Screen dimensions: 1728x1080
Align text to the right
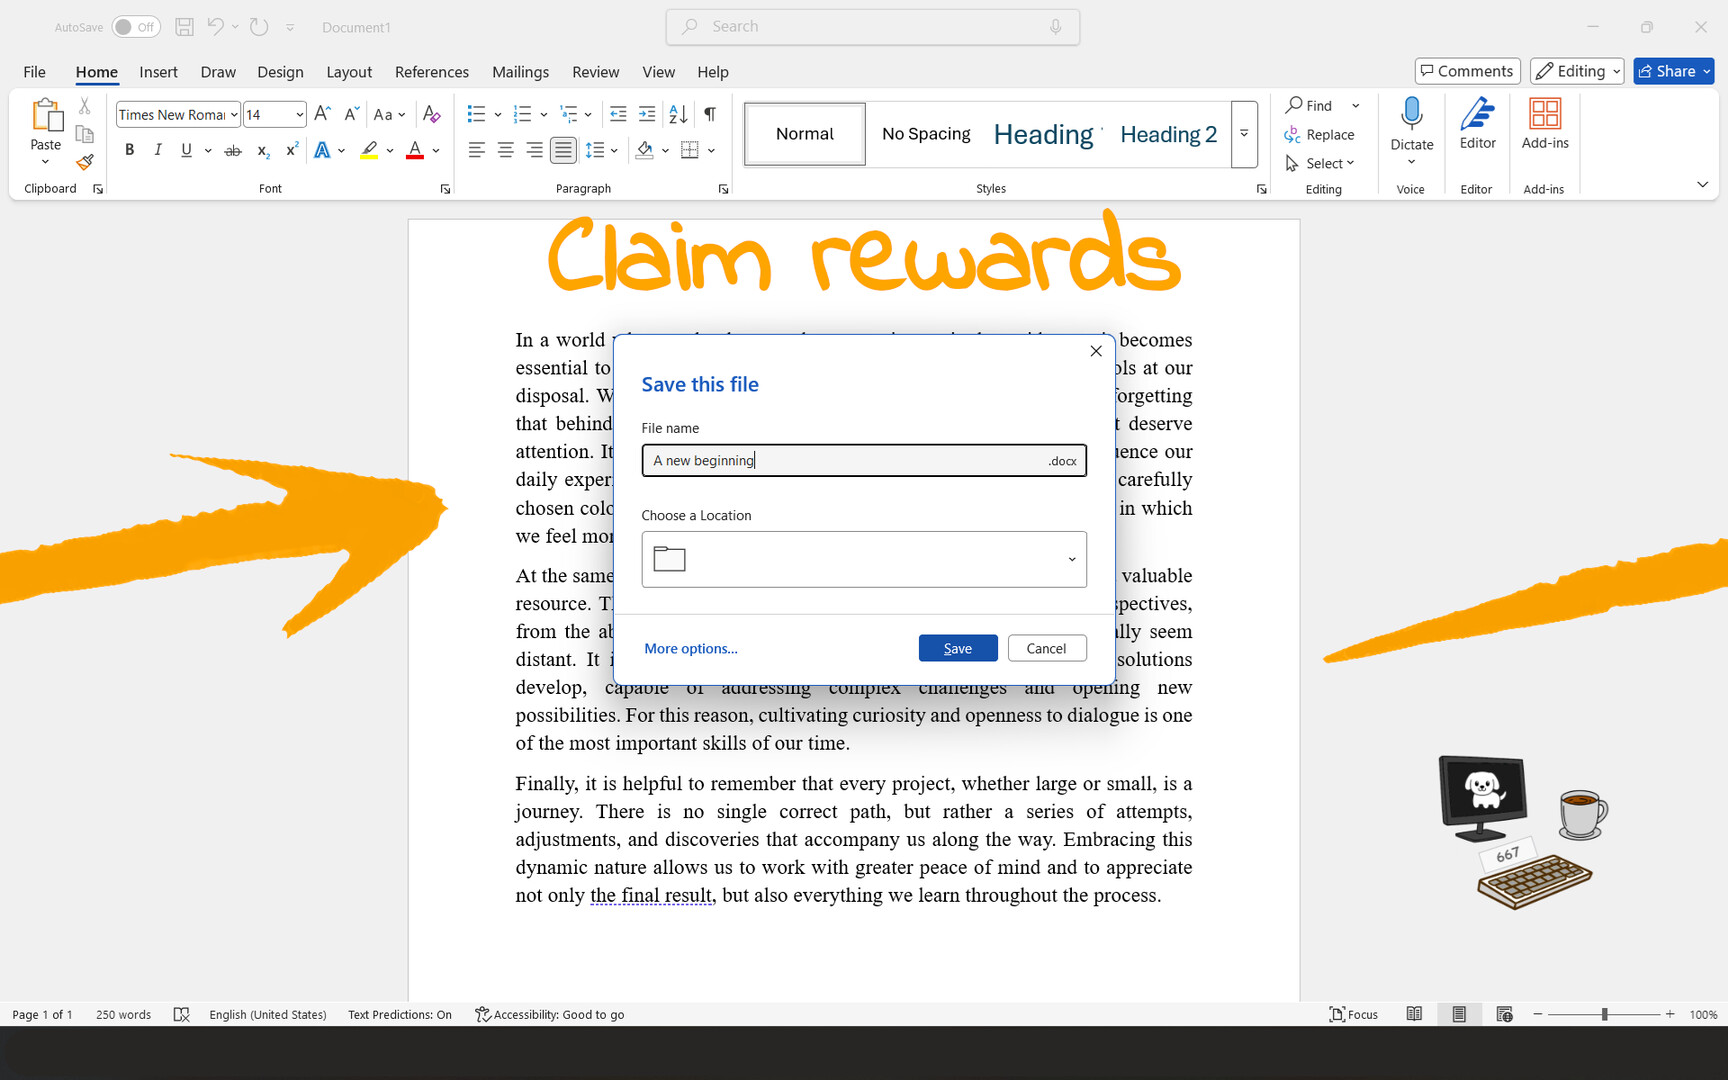click(x=535, y=150)
